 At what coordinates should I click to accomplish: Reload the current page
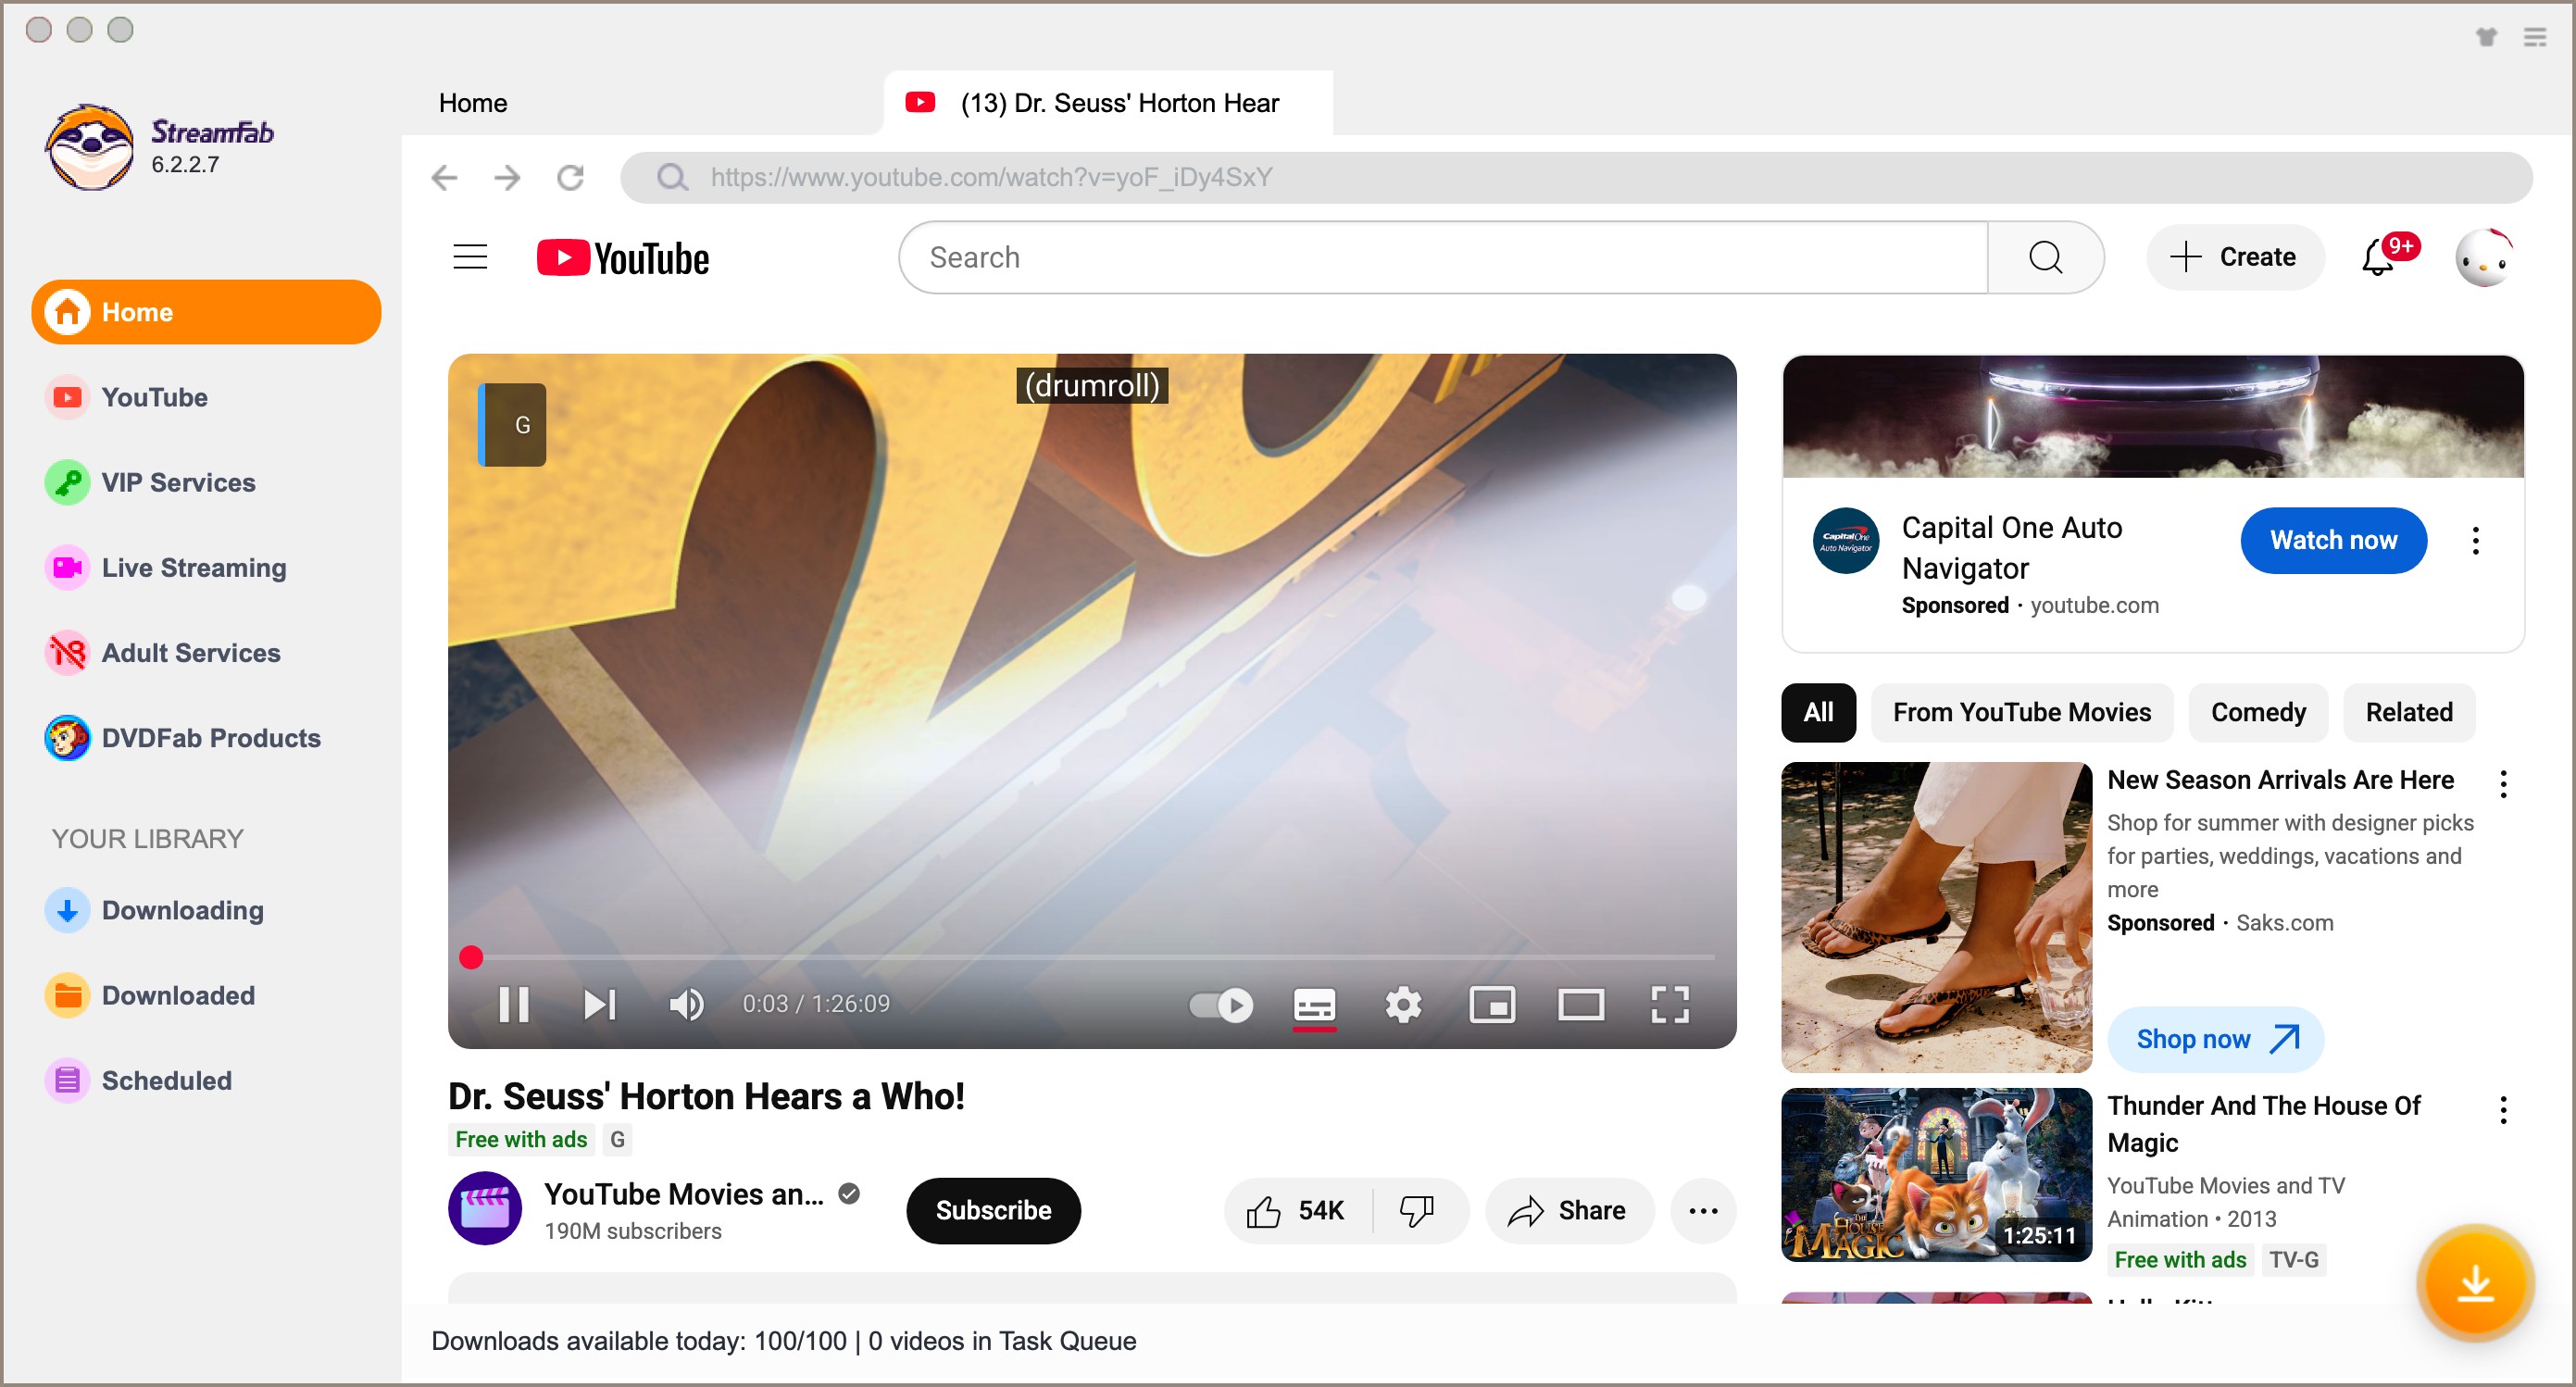point(571,178)
